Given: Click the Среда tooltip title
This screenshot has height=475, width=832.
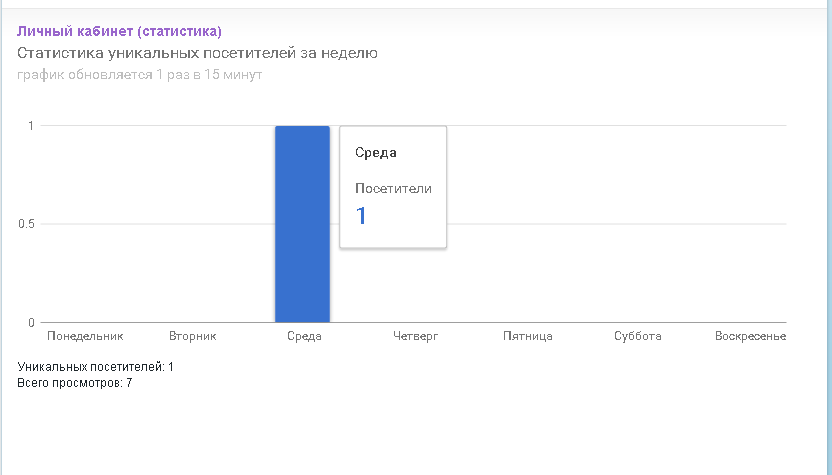Looking at the screenshot, I should [377, 154].
